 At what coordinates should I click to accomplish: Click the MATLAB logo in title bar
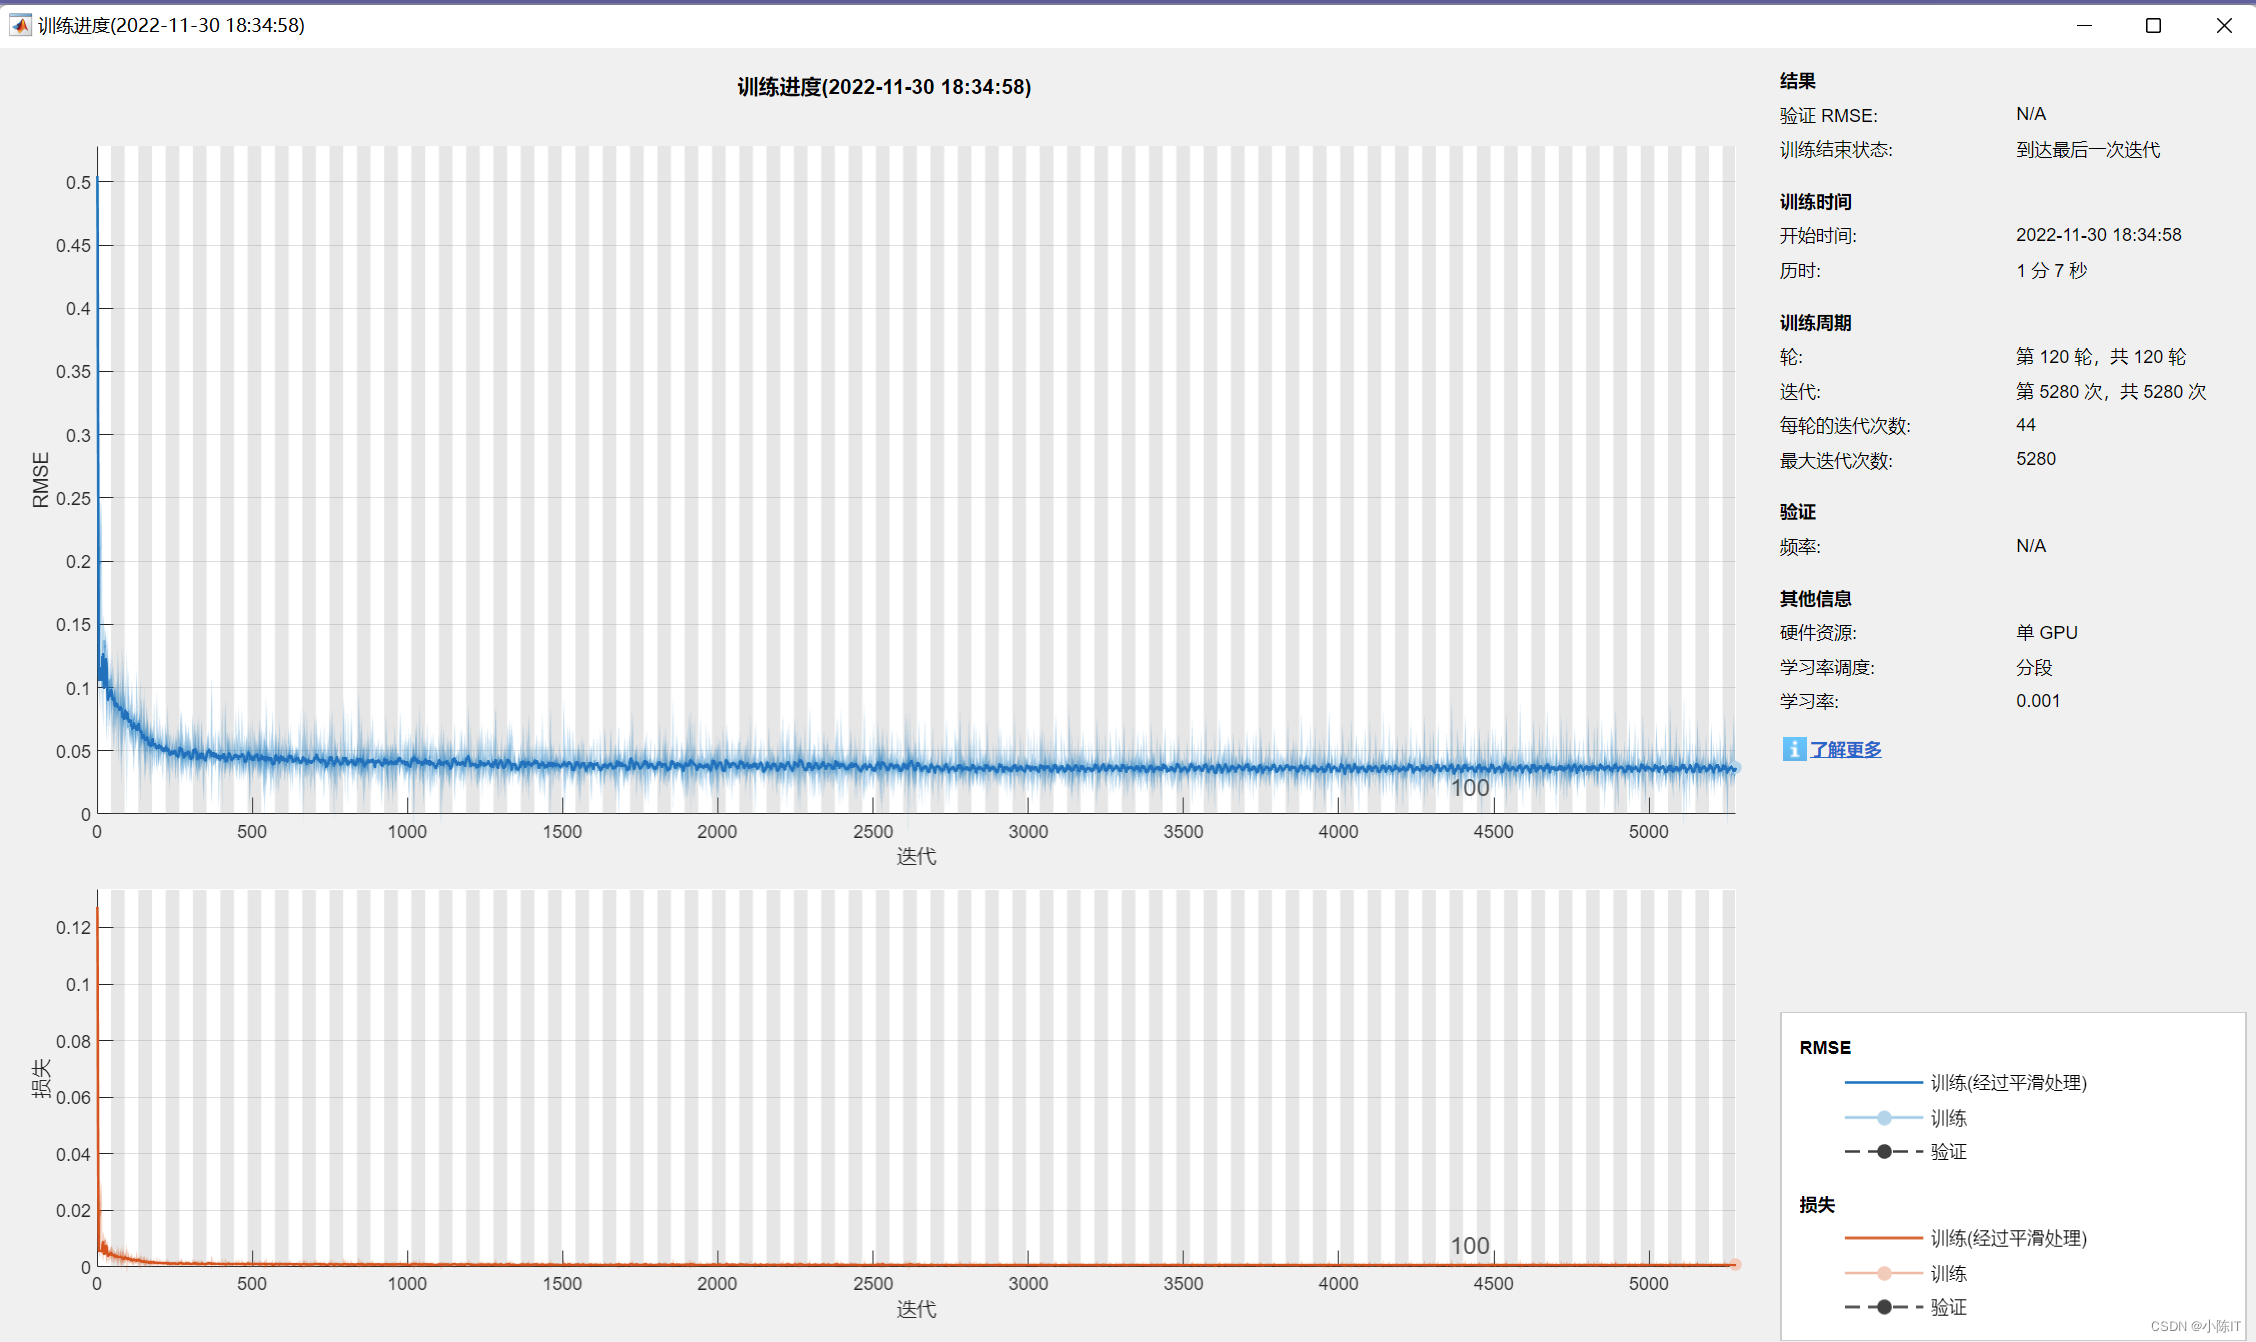click(x=20, y=25)
